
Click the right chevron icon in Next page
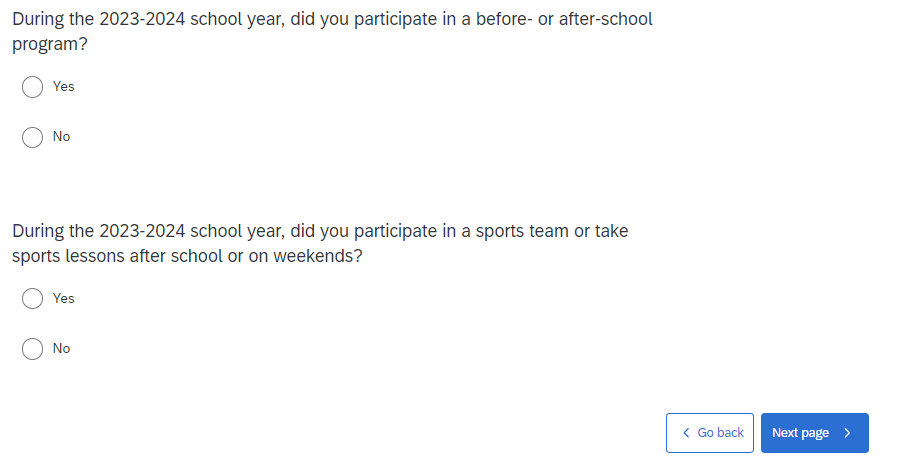848,433
